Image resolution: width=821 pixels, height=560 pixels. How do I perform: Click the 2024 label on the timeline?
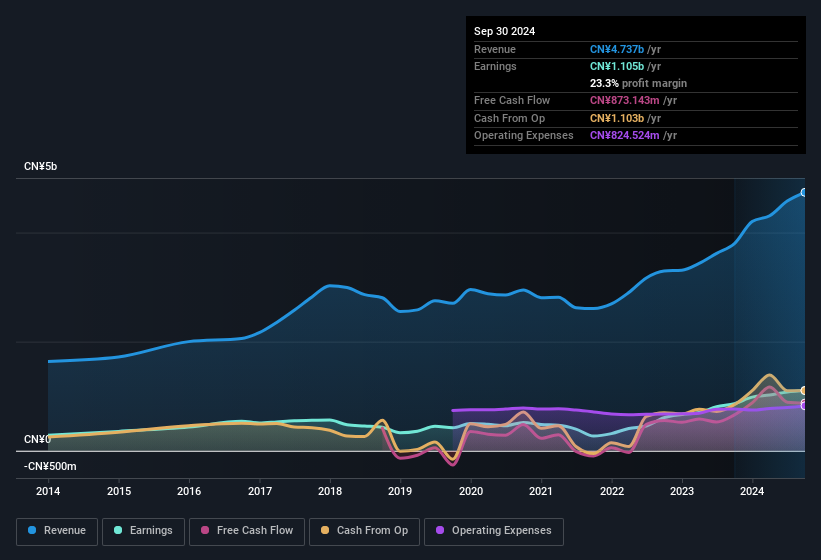click(x=752, y=491)
